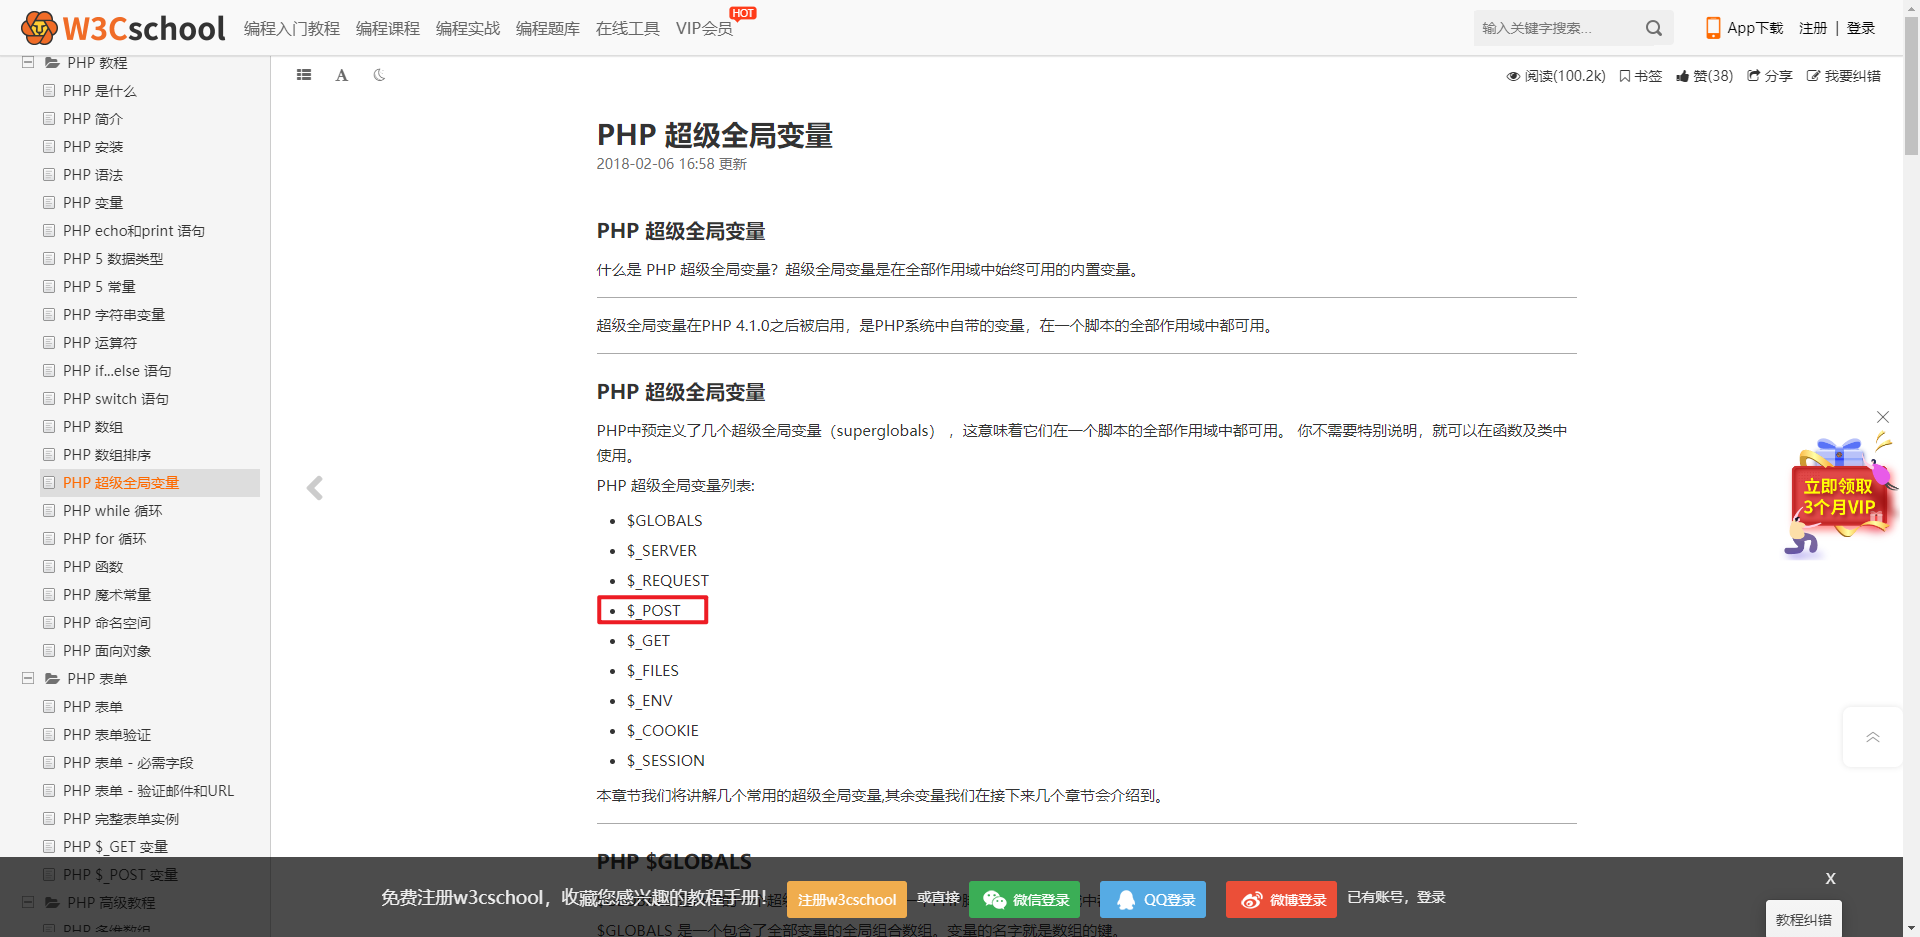
Task: Open PHP 是什么 in sidebar
Action: (x=100, y=91)
